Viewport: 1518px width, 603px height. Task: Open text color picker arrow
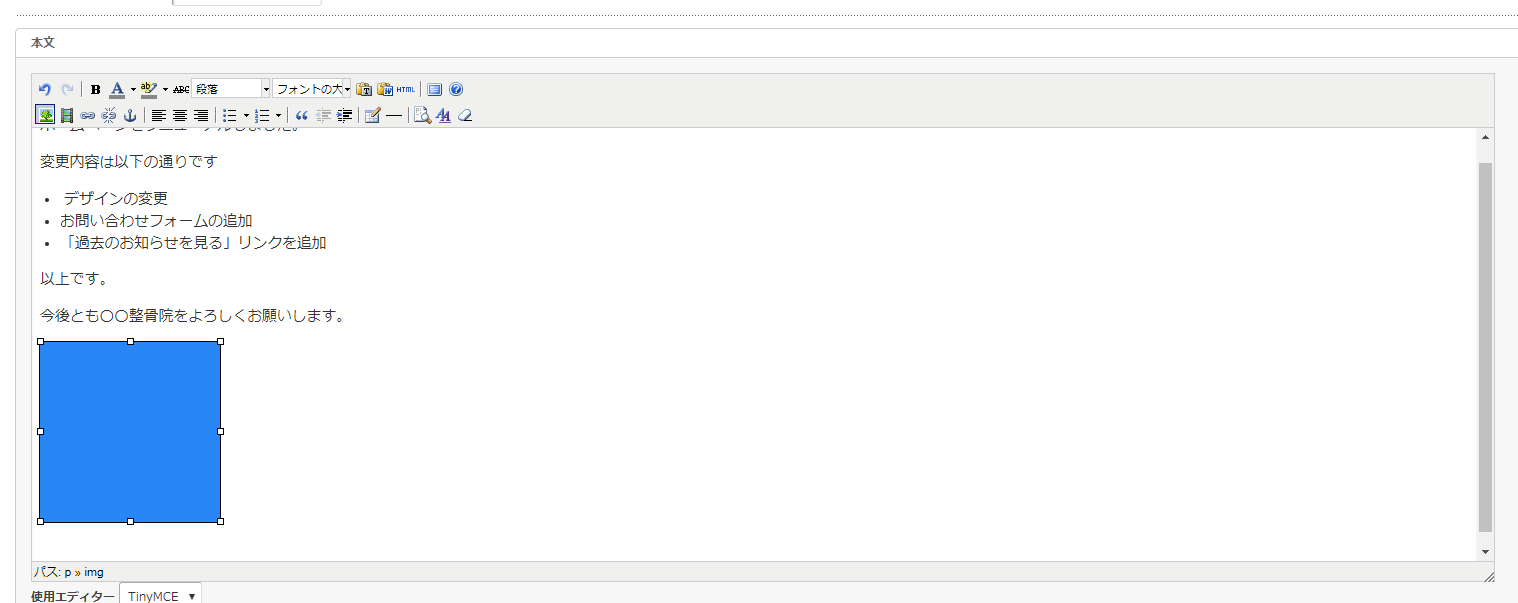pos(133,89)
